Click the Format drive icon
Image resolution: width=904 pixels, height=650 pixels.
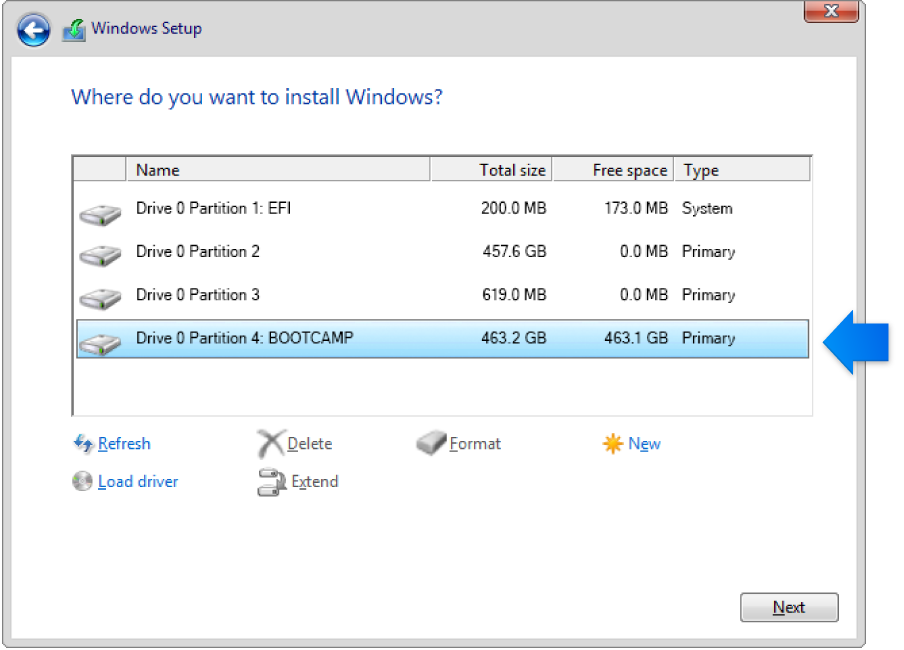[432, 443]
